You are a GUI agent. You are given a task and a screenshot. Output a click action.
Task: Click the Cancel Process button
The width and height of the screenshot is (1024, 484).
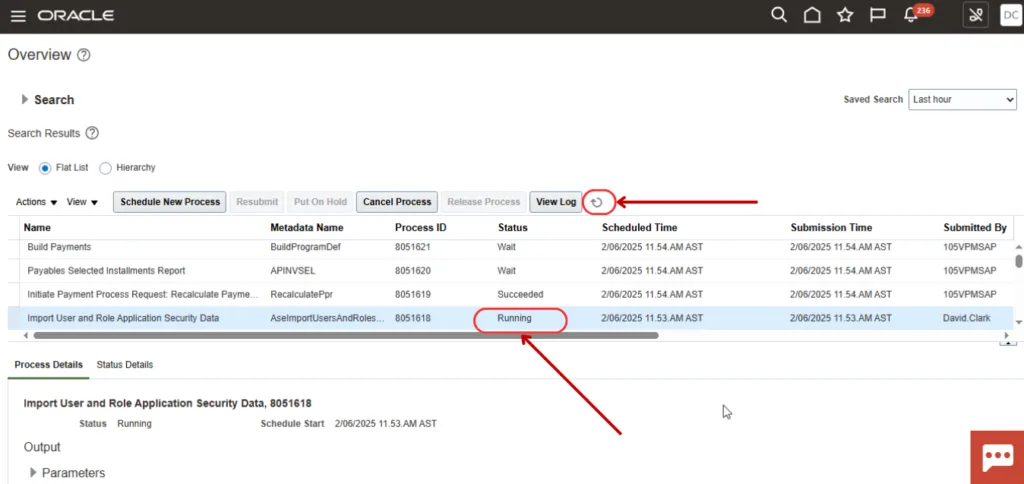(397, 202)
